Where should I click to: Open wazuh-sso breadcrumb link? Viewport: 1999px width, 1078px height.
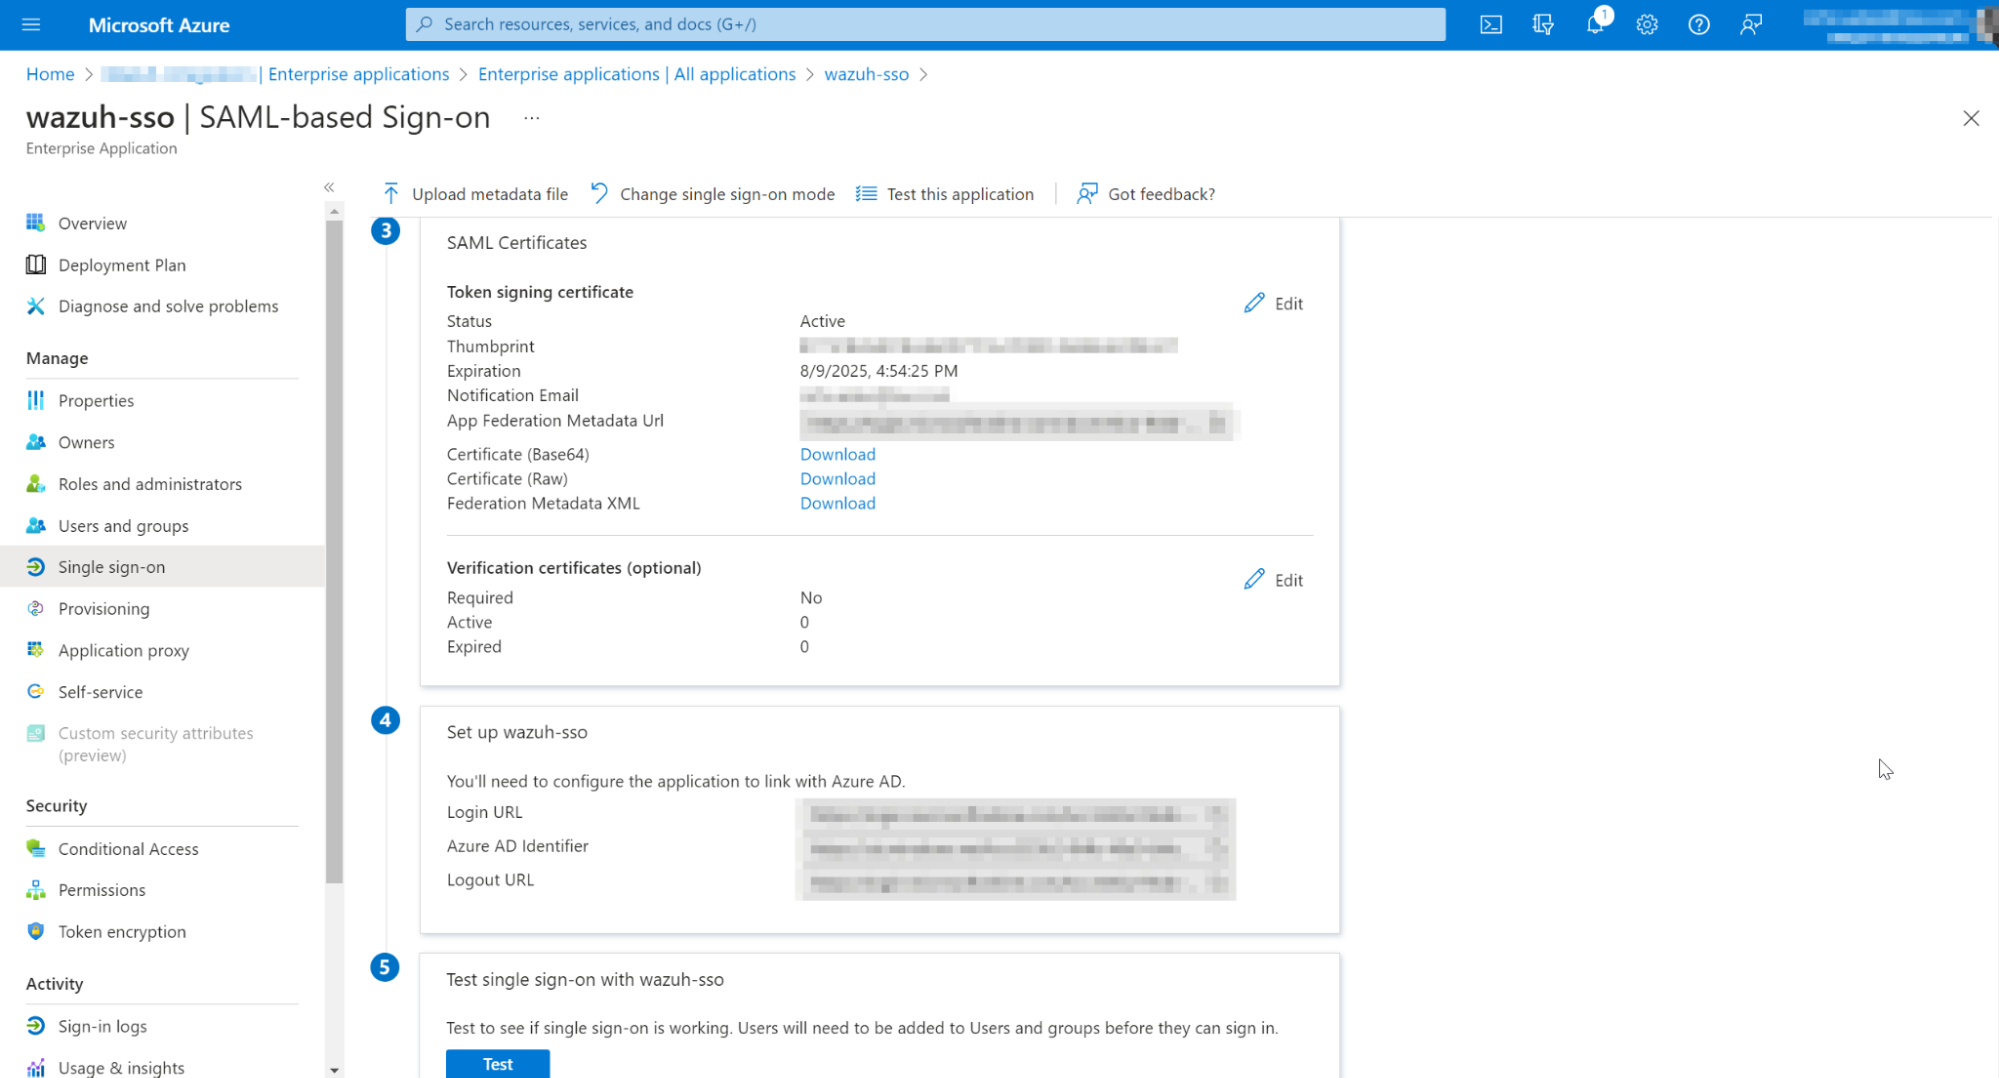point(866,74)
